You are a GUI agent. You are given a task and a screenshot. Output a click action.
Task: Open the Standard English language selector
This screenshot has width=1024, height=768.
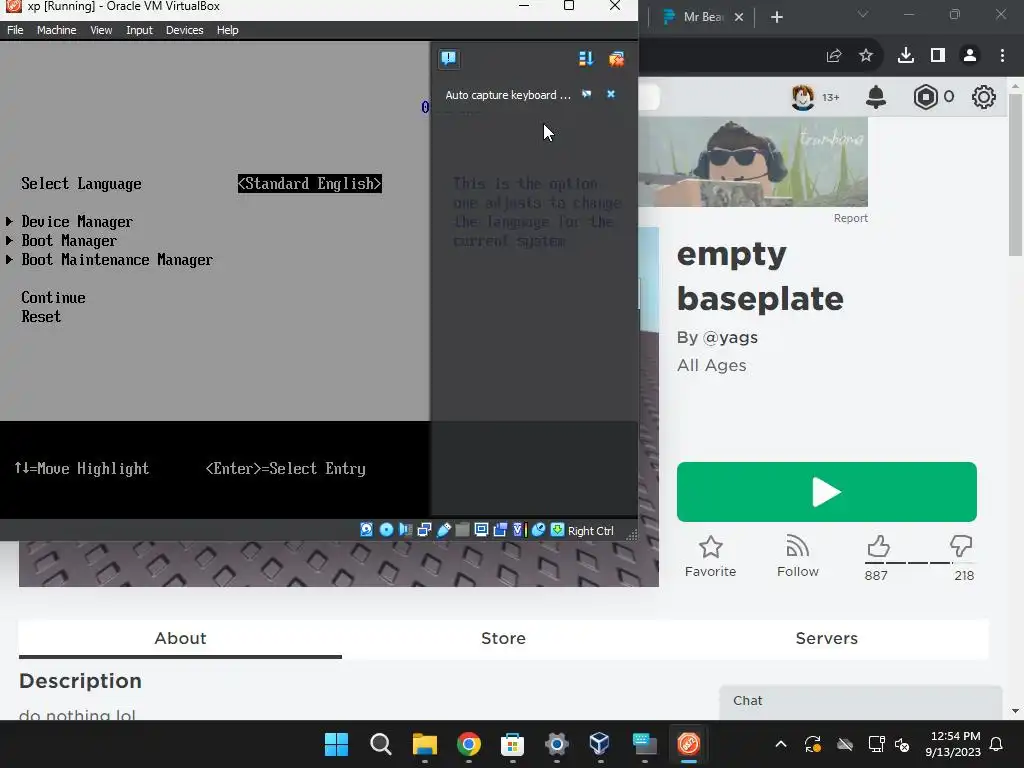click(x=310, y=184)
